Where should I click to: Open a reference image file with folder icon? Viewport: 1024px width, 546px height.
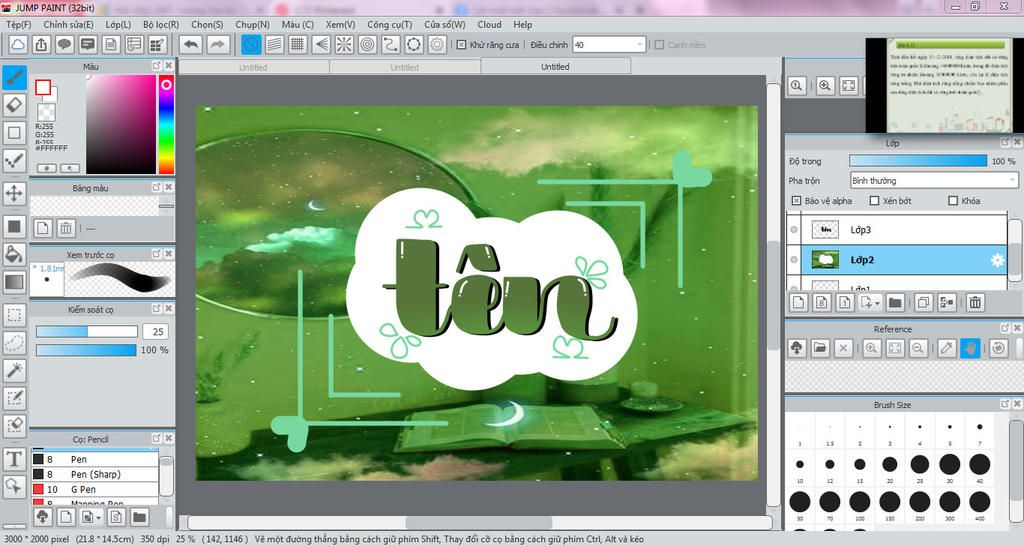tap(820, 348)
